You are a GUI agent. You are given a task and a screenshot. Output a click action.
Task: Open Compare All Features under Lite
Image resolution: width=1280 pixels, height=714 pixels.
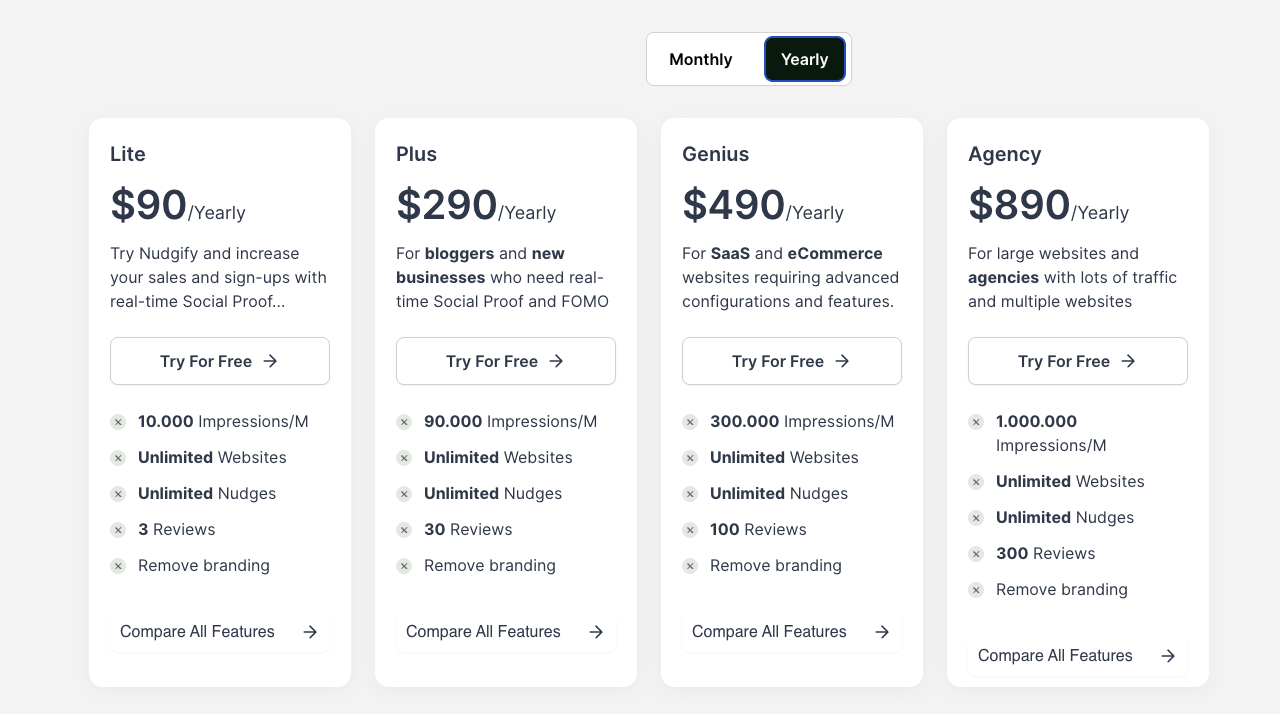[x=220, y=632]
